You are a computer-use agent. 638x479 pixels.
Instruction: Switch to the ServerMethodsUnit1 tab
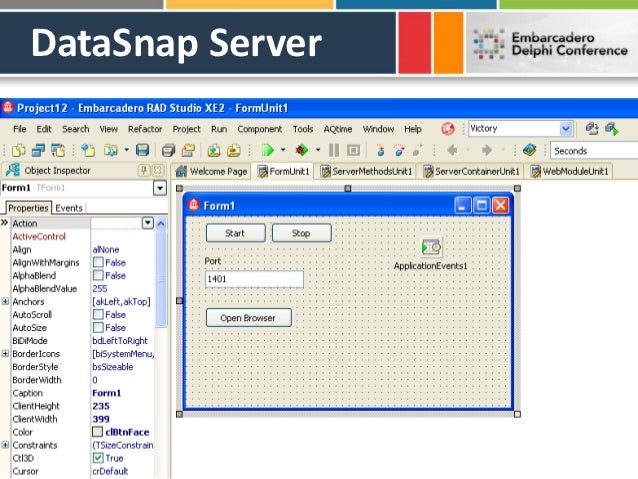(366, 171)
